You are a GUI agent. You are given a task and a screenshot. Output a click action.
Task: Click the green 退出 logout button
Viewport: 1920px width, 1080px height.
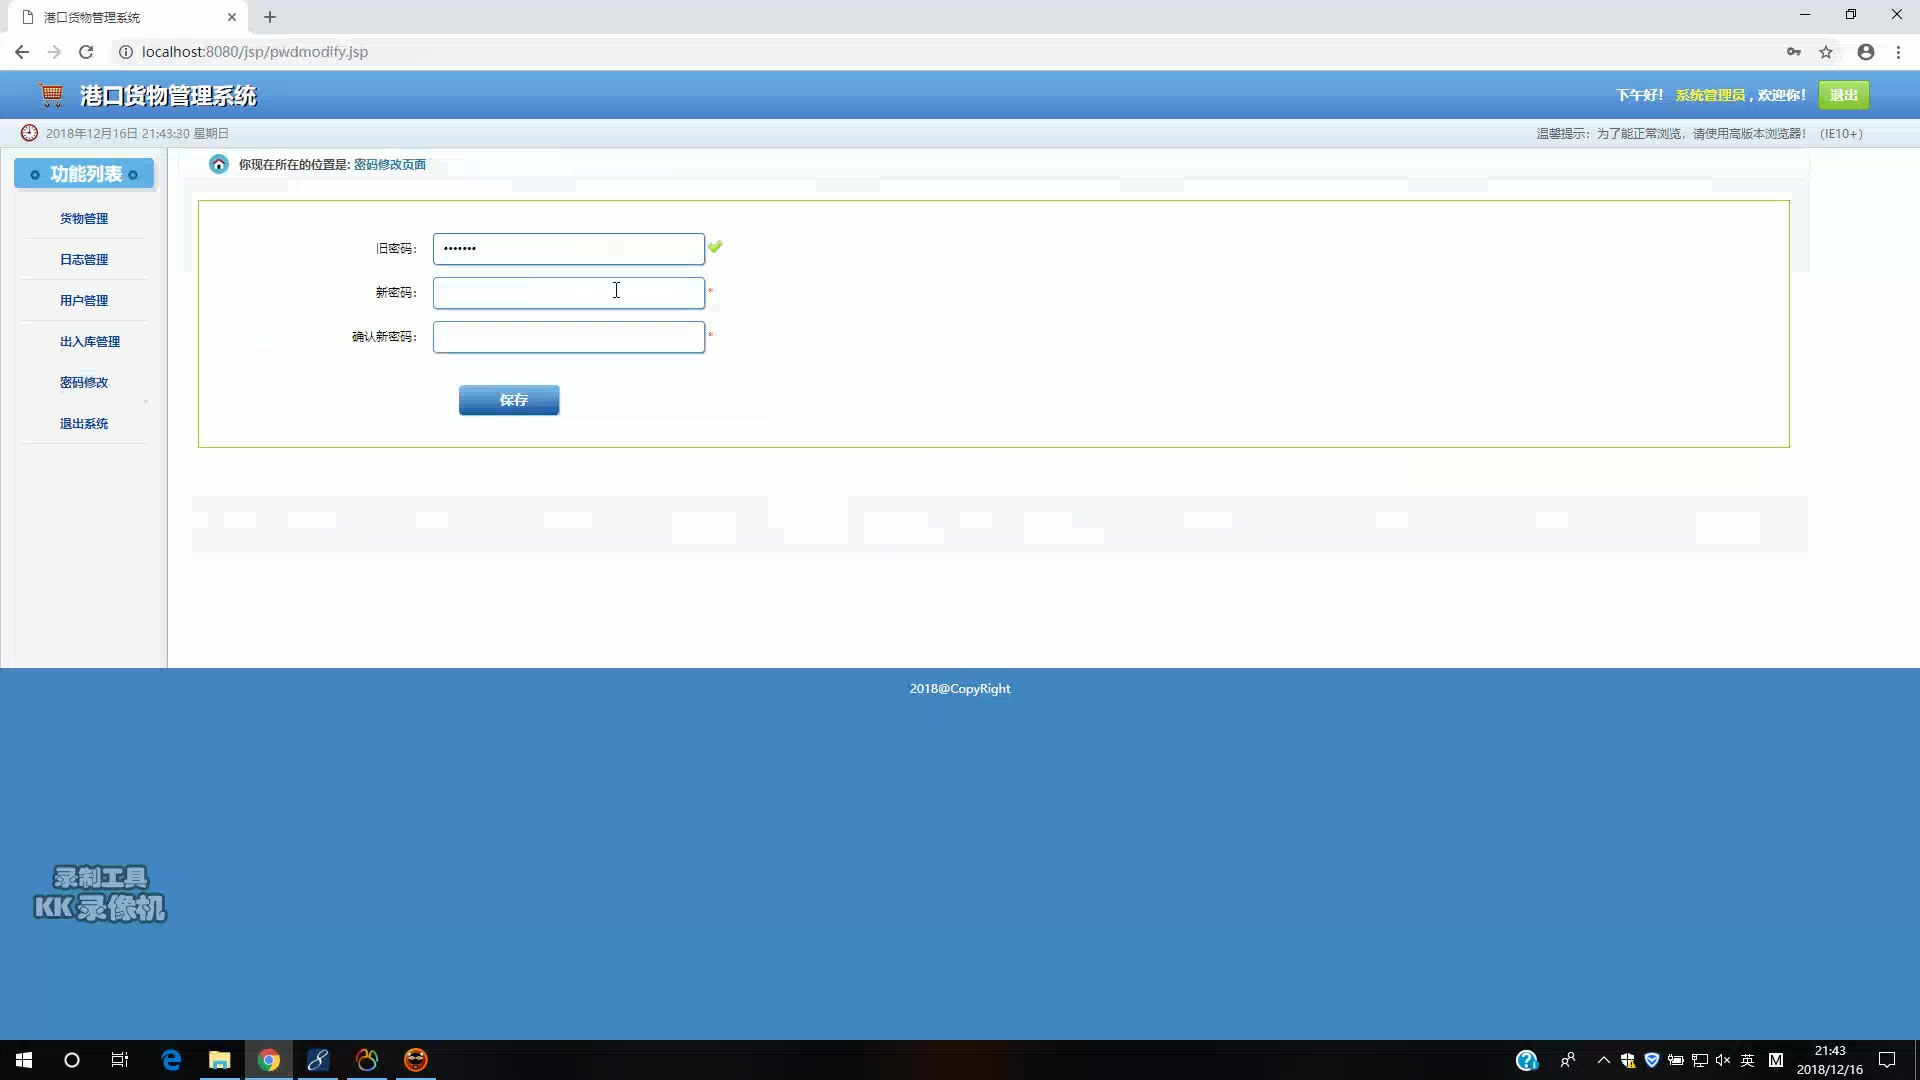1843,95
